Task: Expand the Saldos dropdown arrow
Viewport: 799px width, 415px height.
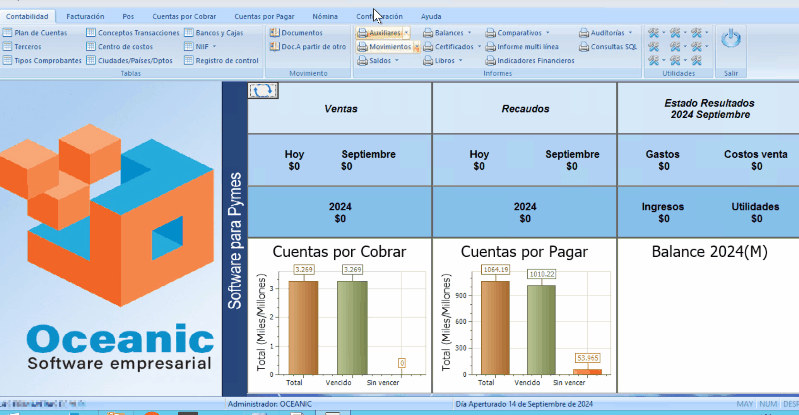Action: click(396, 60)
